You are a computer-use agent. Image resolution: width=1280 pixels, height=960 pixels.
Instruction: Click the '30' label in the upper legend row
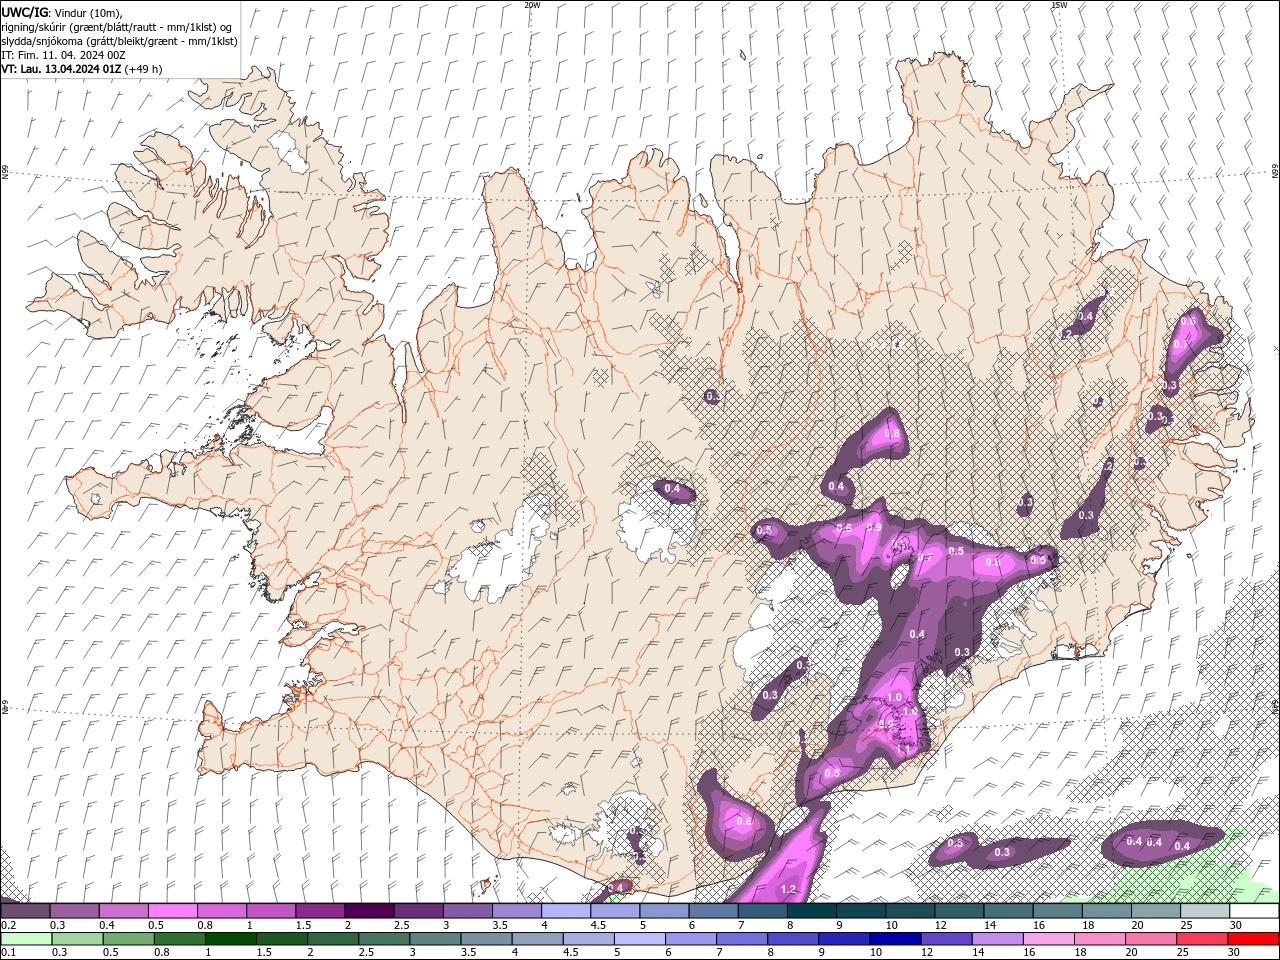click(x=1236, y=925)
